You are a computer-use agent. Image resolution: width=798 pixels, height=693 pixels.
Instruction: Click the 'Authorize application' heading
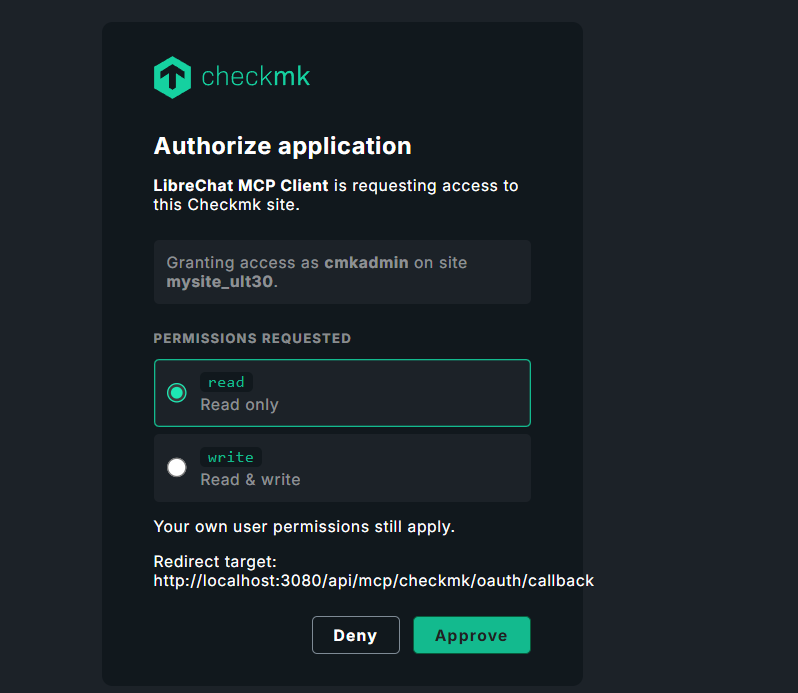click(x=282, y=146)
